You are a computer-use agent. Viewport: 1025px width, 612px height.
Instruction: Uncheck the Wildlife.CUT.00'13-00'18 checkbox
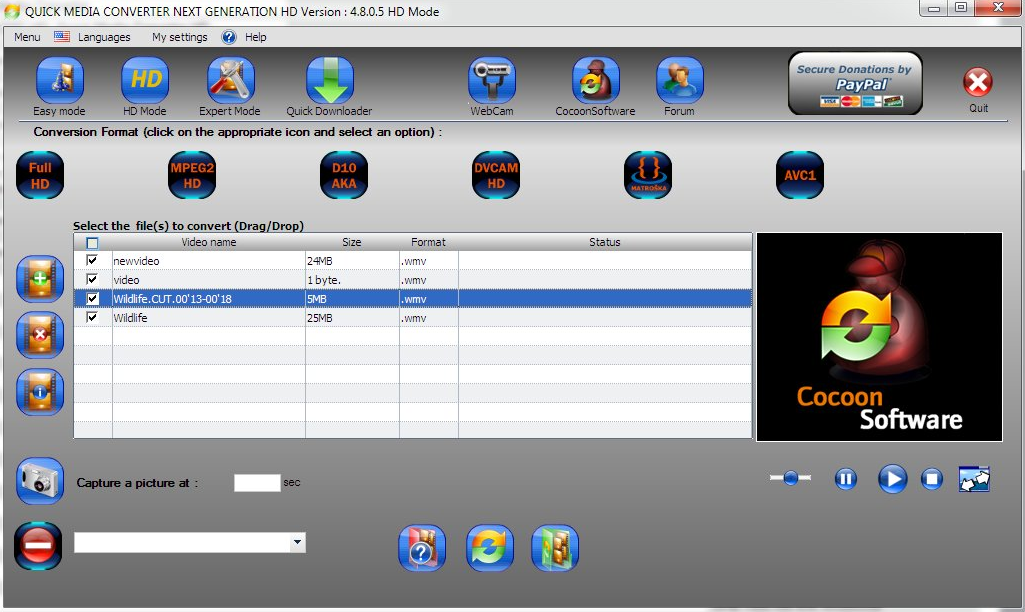[x=92, y=298]
